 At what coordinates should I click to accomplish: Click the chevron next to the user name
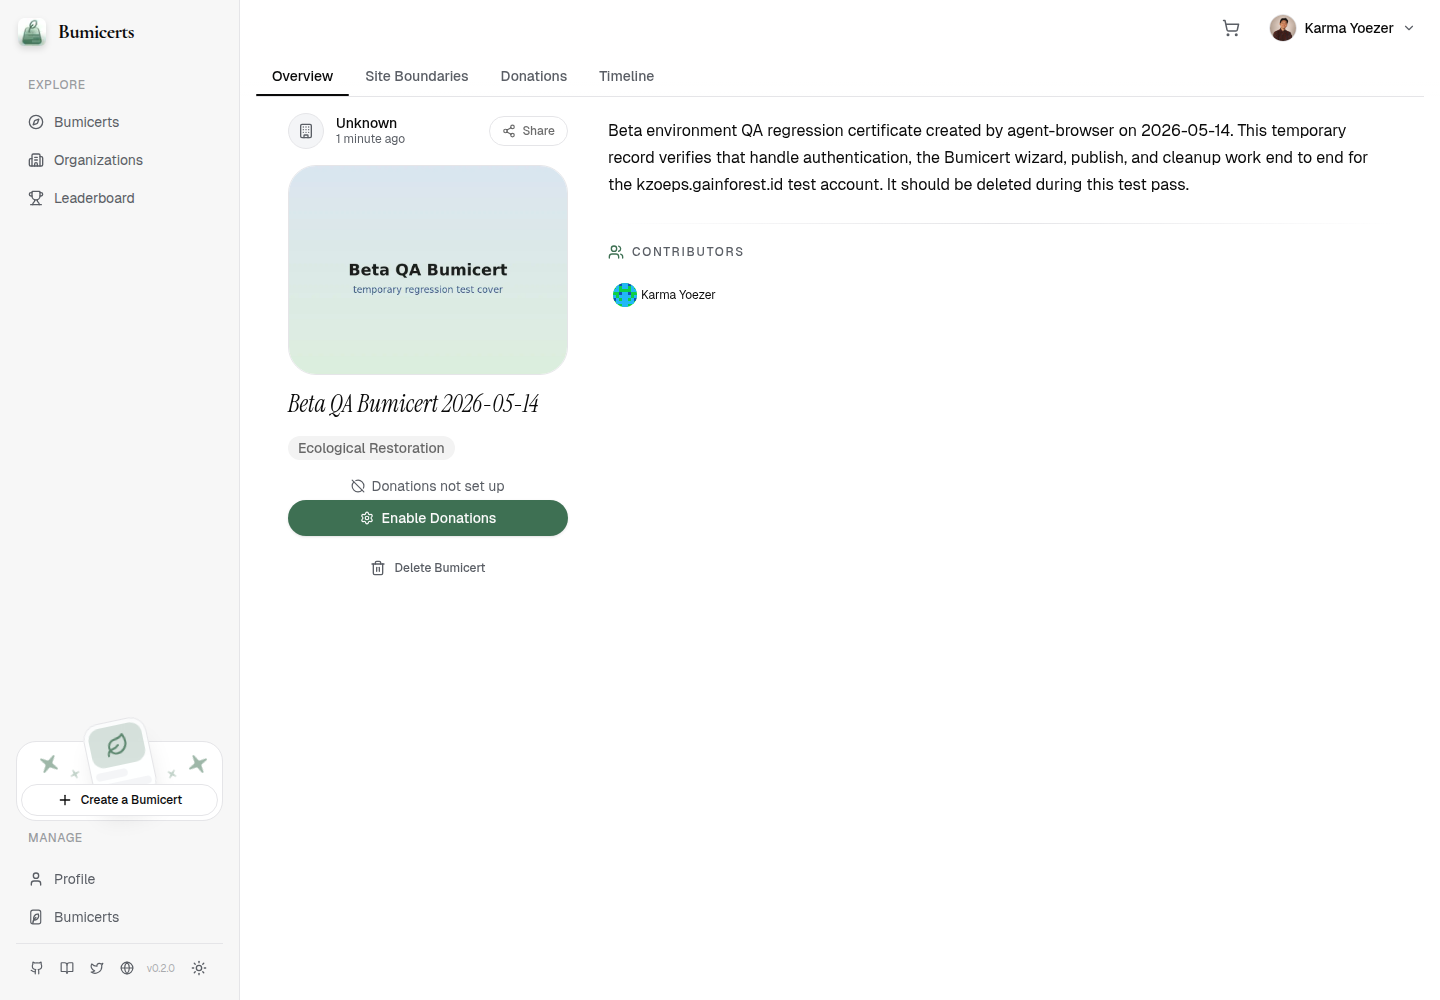tap(1409, 28)
